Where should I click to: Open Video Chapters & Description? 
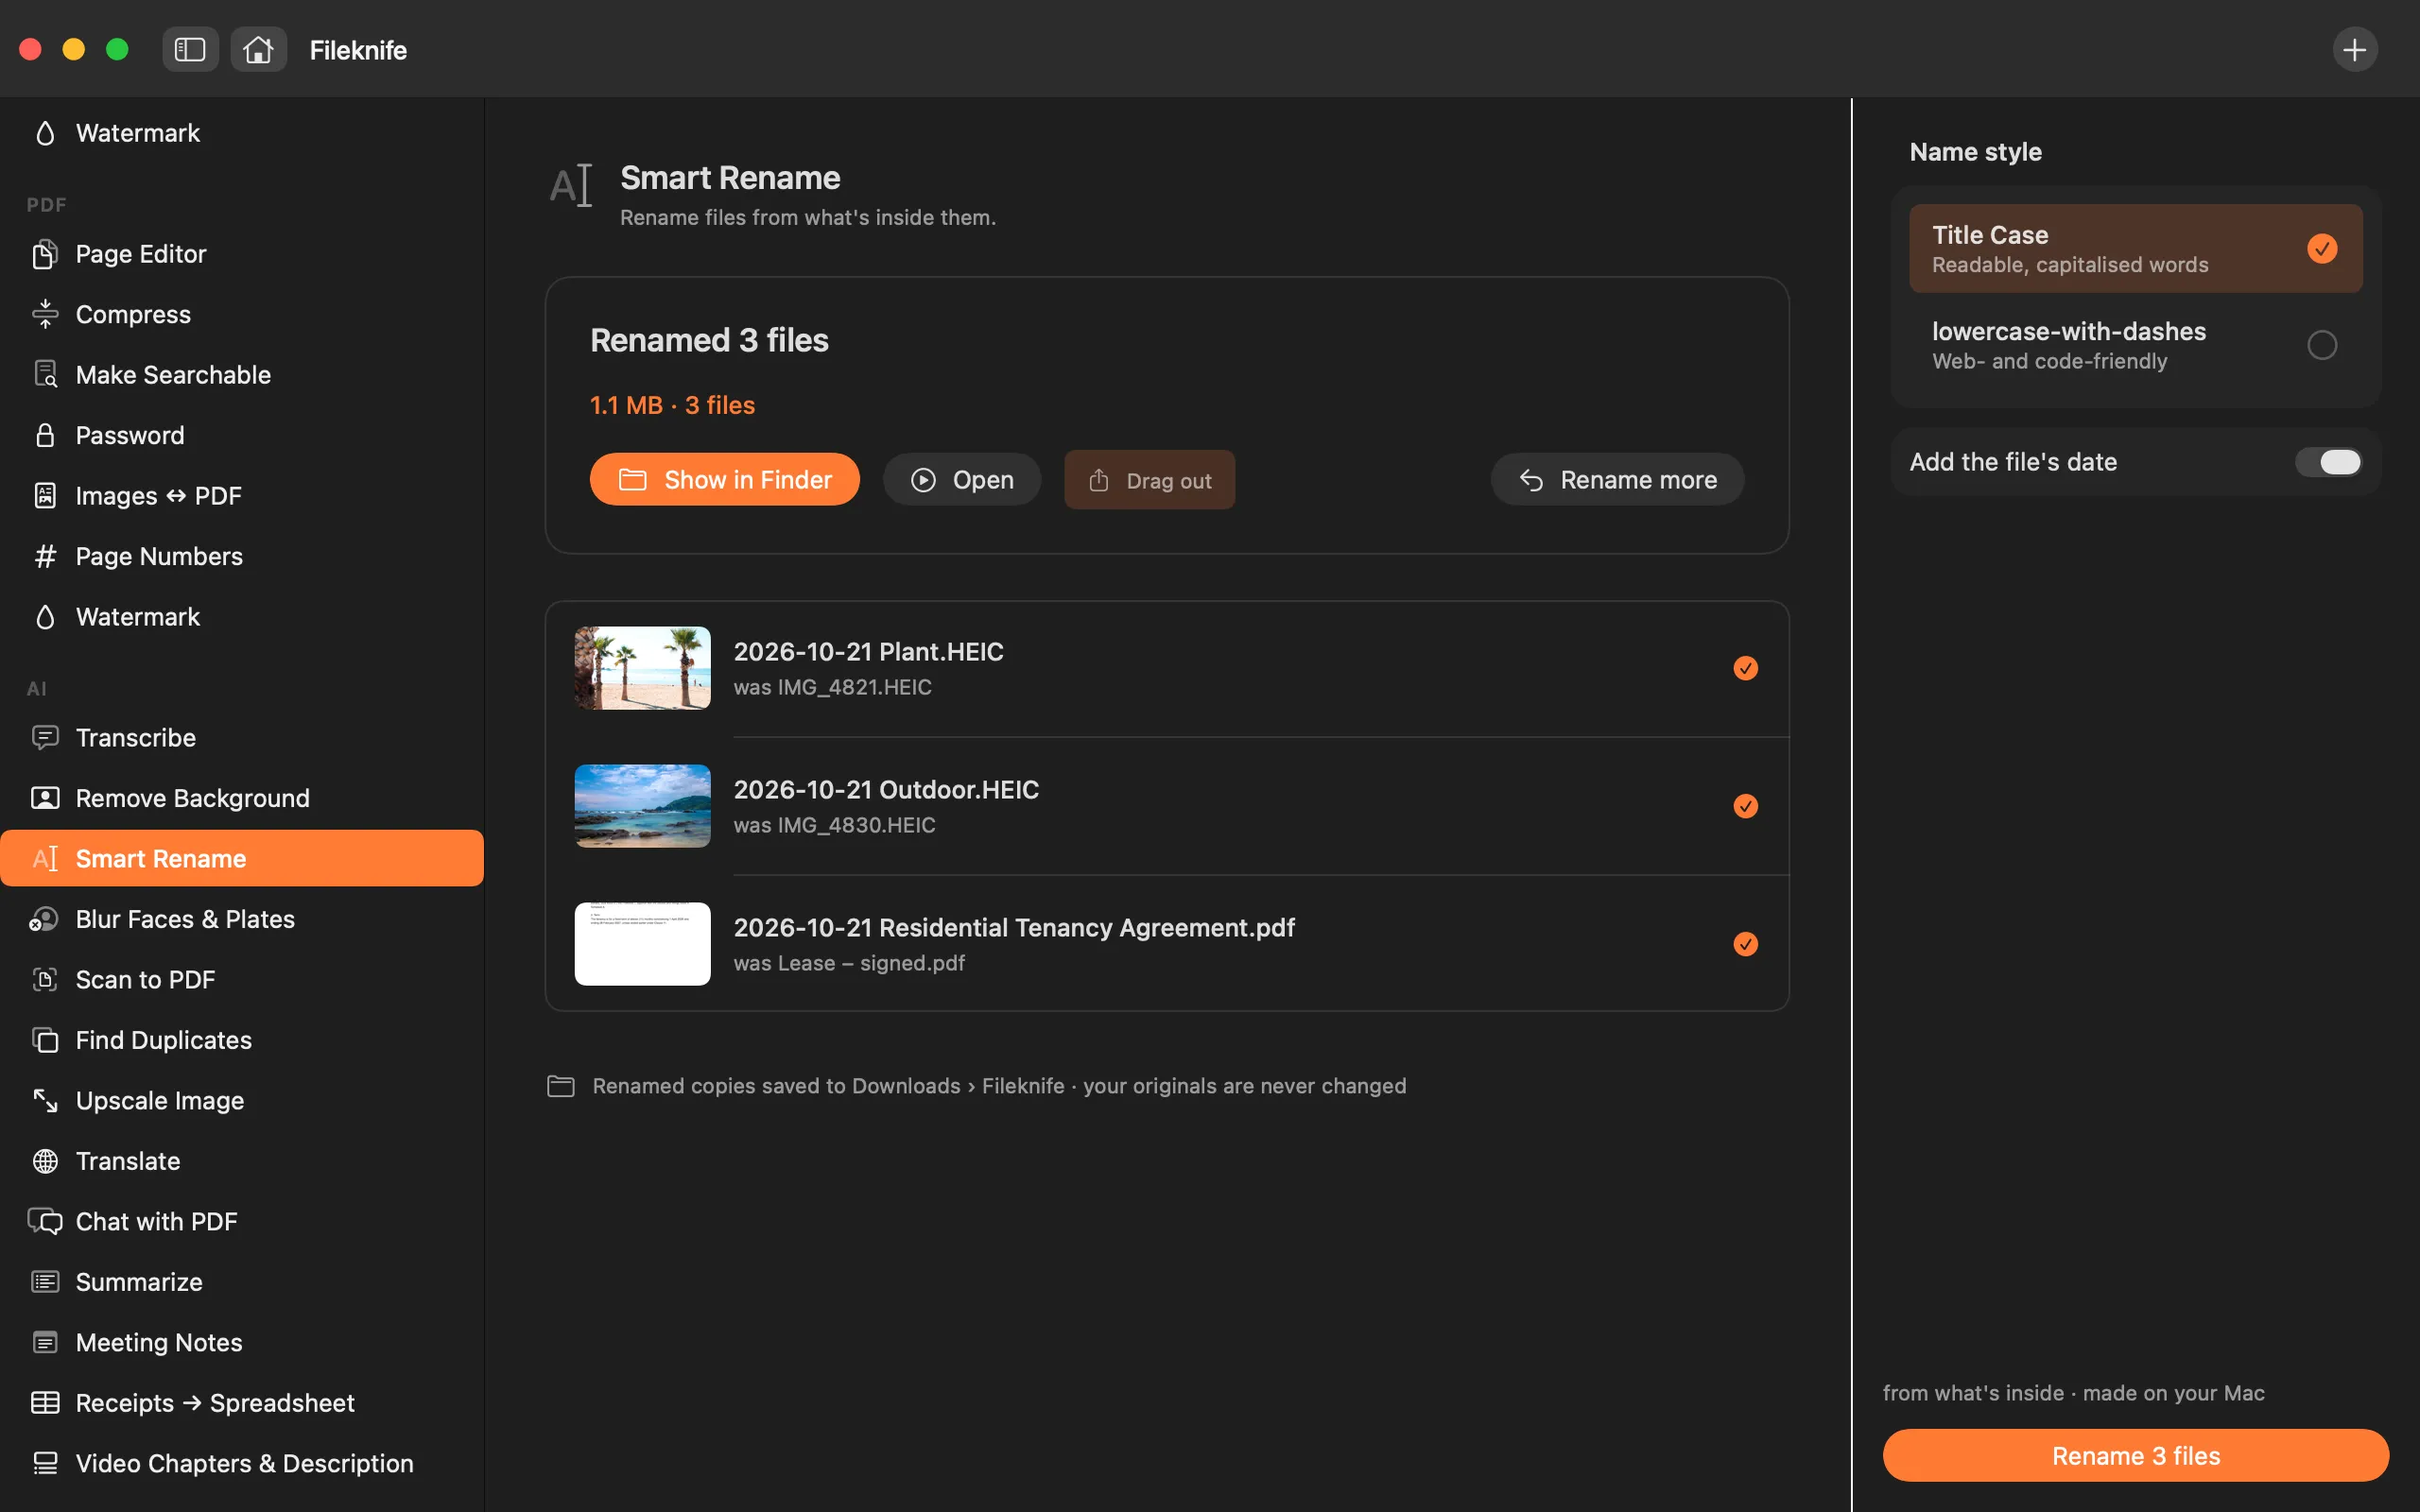pyautogui.click(x=242, y=1464)
